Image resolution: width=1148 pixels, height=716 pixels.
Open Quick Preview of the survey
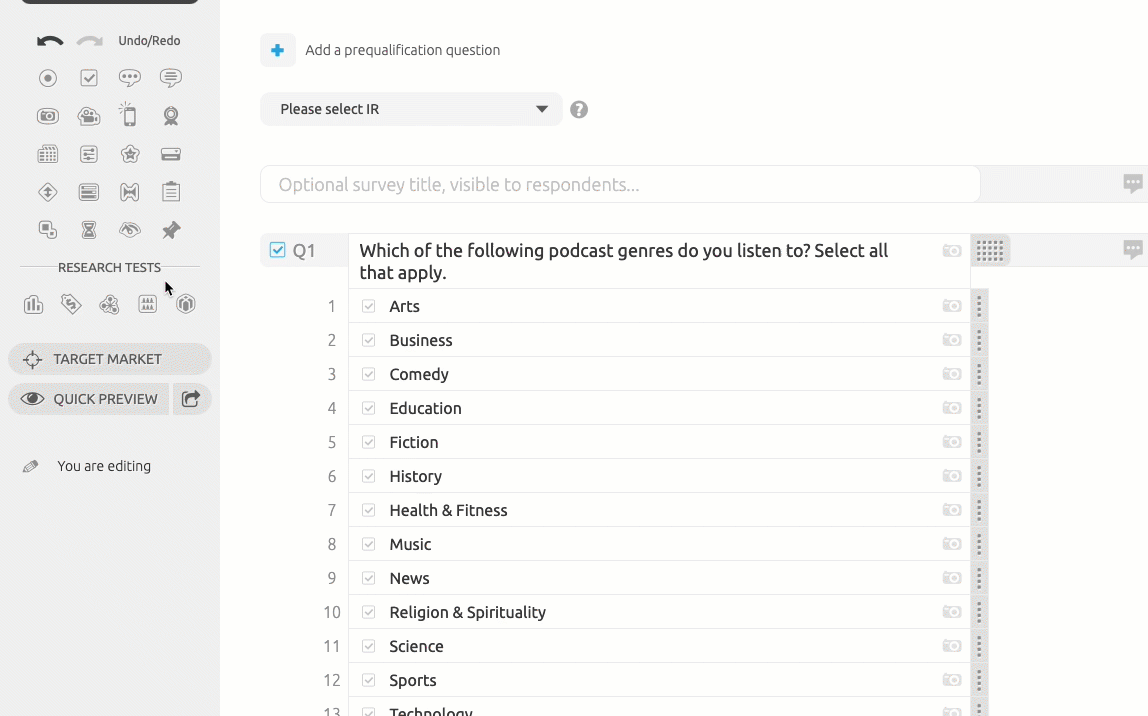point(89,399)
